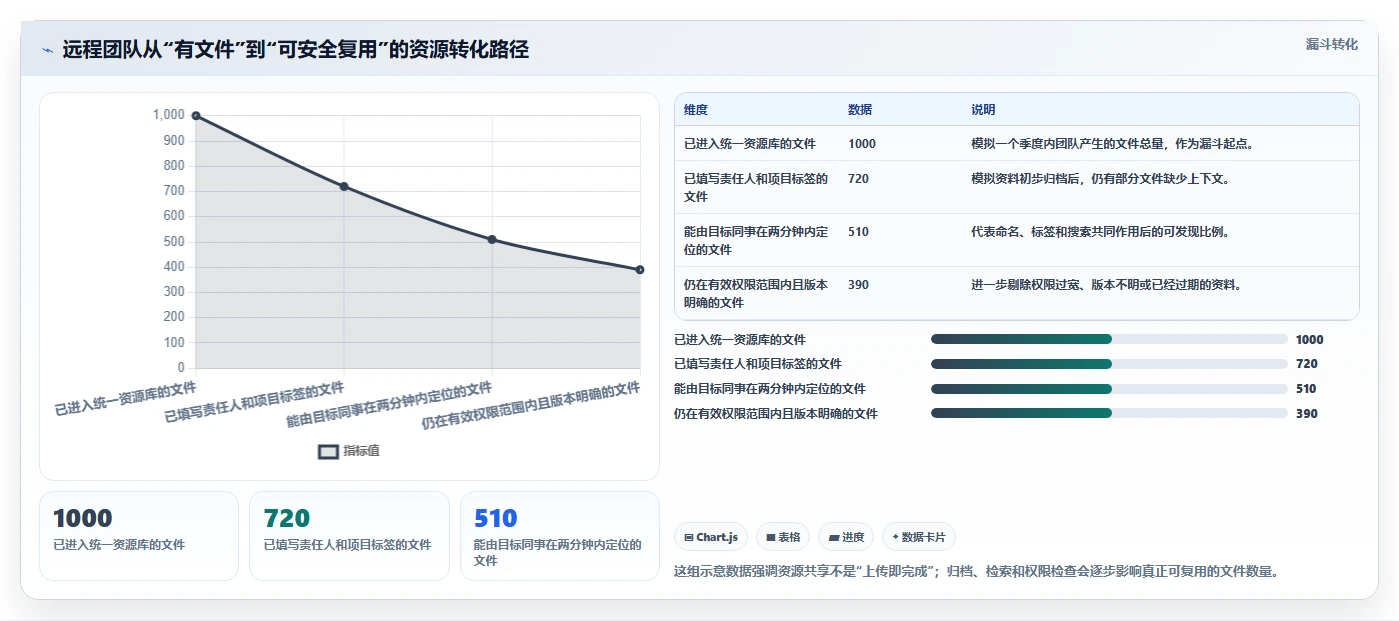Image resolution: width=1399 pixels, height=621 pixels.
Task: Click progress bar for 已进入统一资源库的文件
Action: click(1109, 339)
